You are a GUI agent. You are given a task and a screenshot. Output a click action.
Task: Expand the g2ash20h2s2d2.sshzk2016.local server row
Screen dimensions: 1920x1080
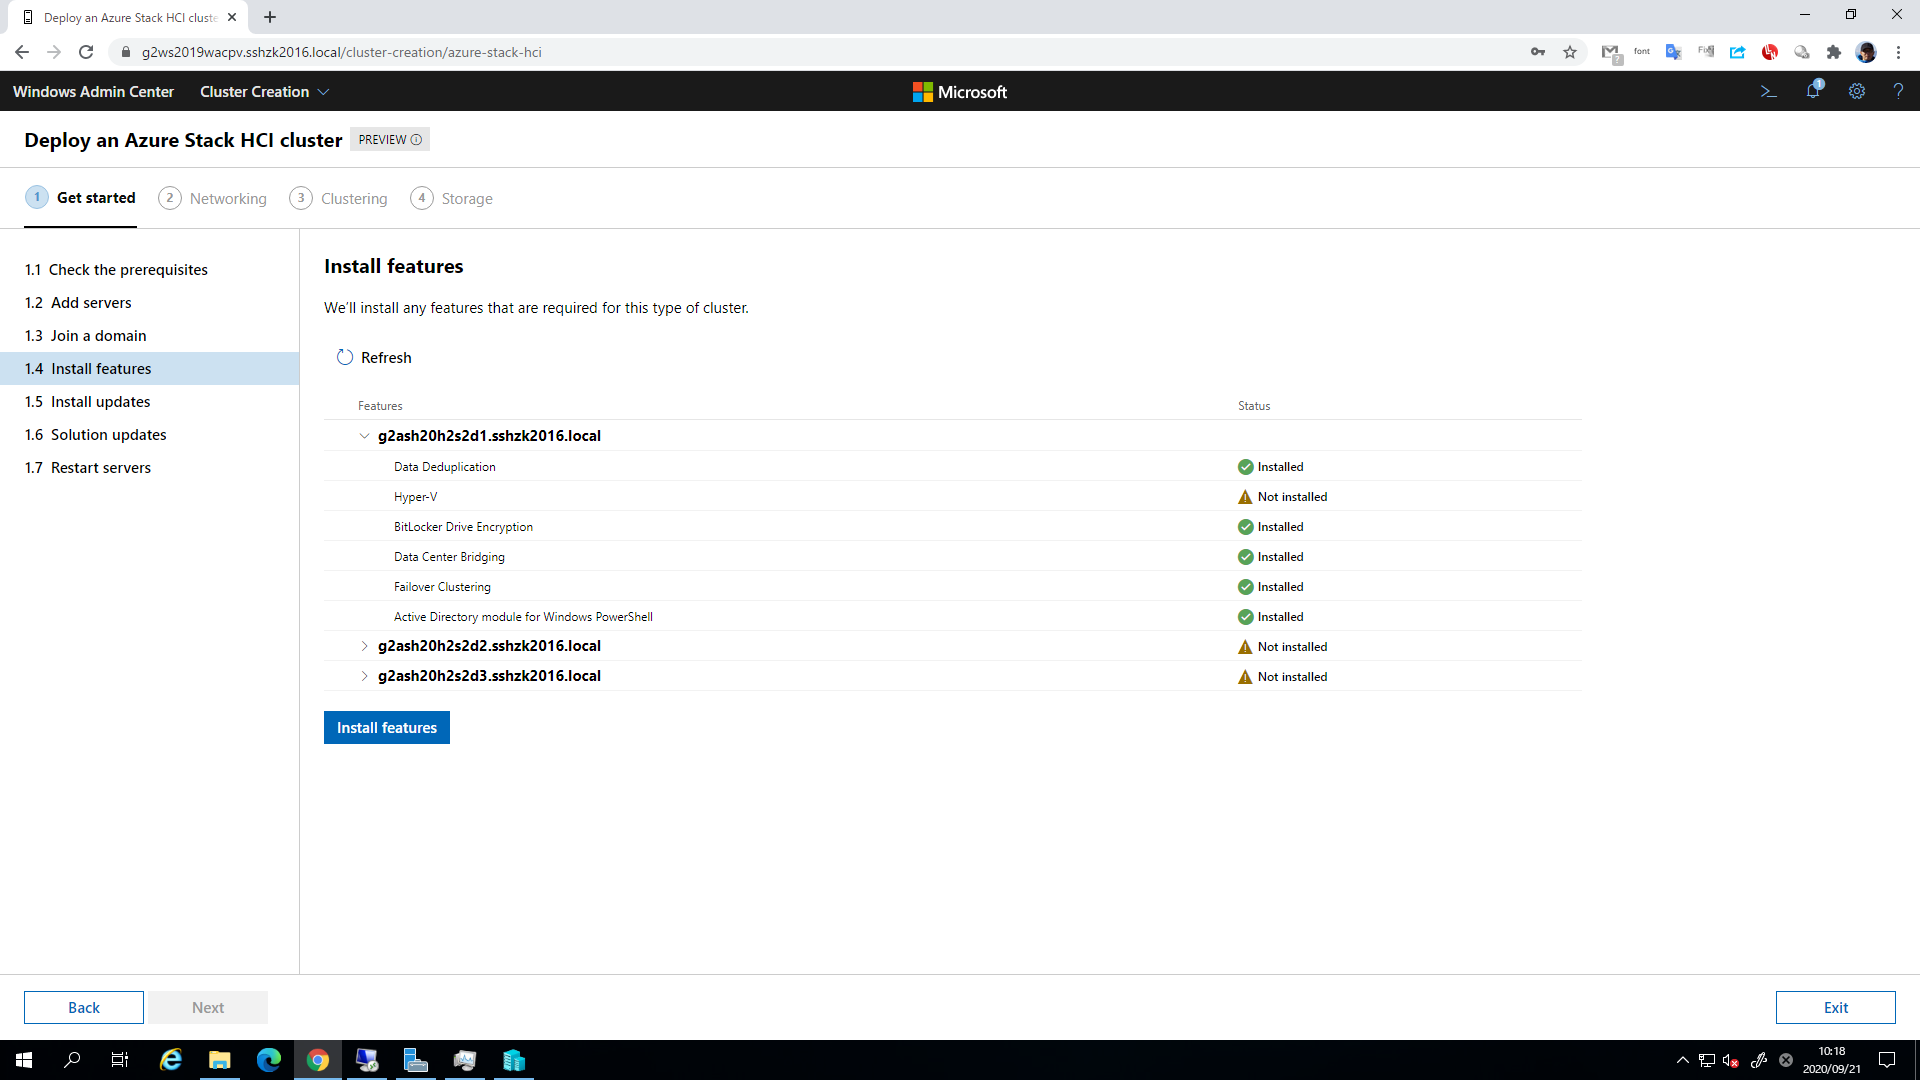pos(364,646)
